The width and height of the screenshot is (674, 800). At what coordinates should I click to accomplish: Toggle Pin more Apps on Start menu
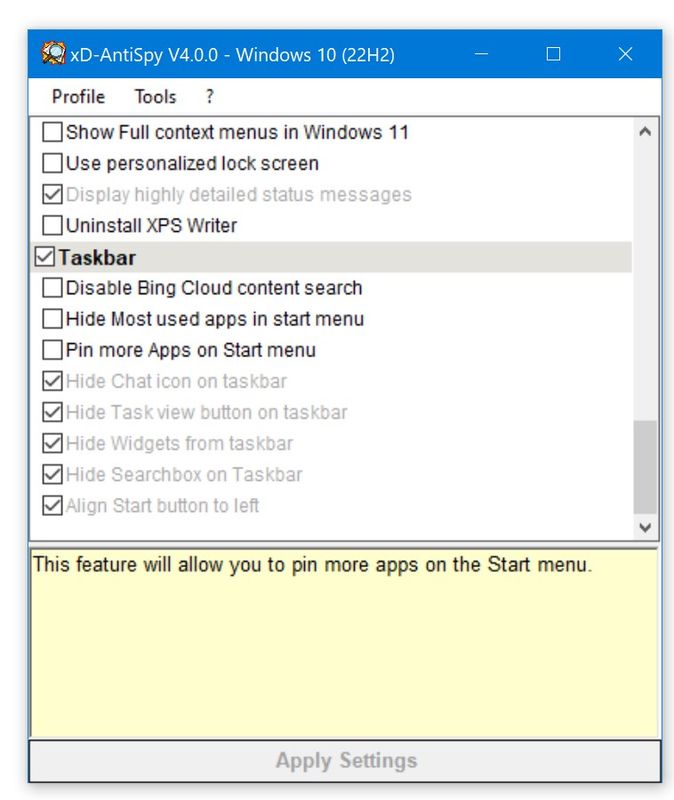coord(52,350)
